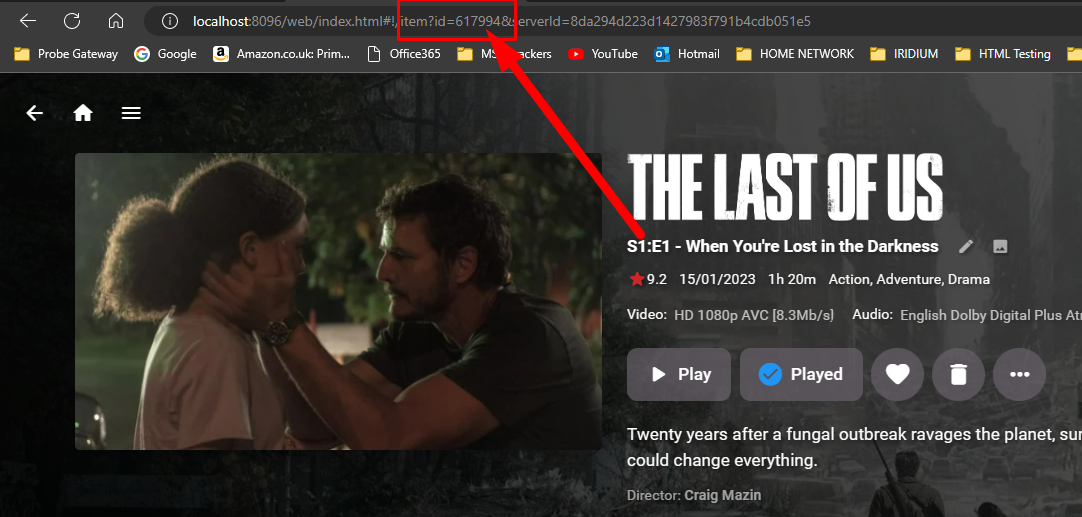This screenshot has height=517, width=1082.
Task: Go to browser home page icon
Action: click(116, 21)
